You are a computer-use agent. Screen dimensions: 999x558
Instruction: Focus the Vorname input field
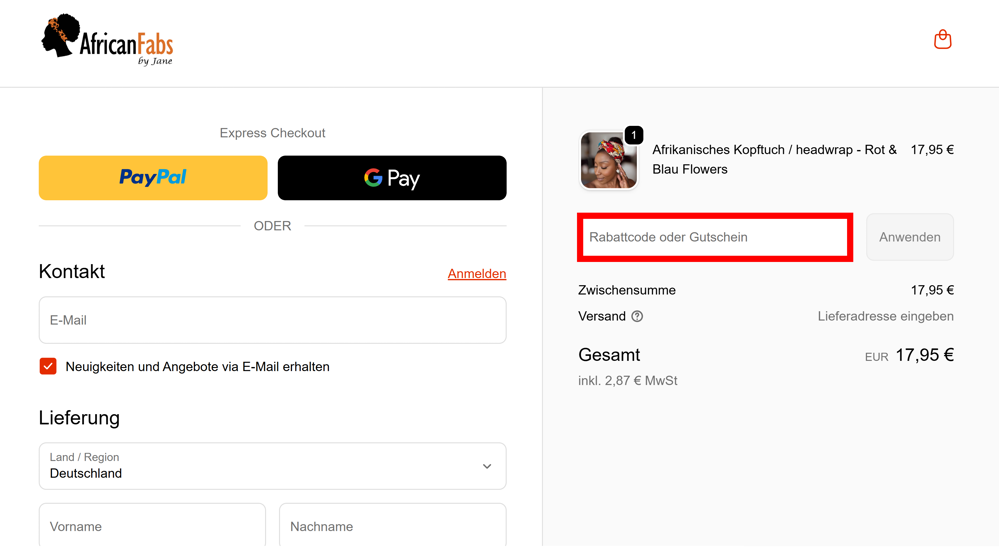(152, 526)
